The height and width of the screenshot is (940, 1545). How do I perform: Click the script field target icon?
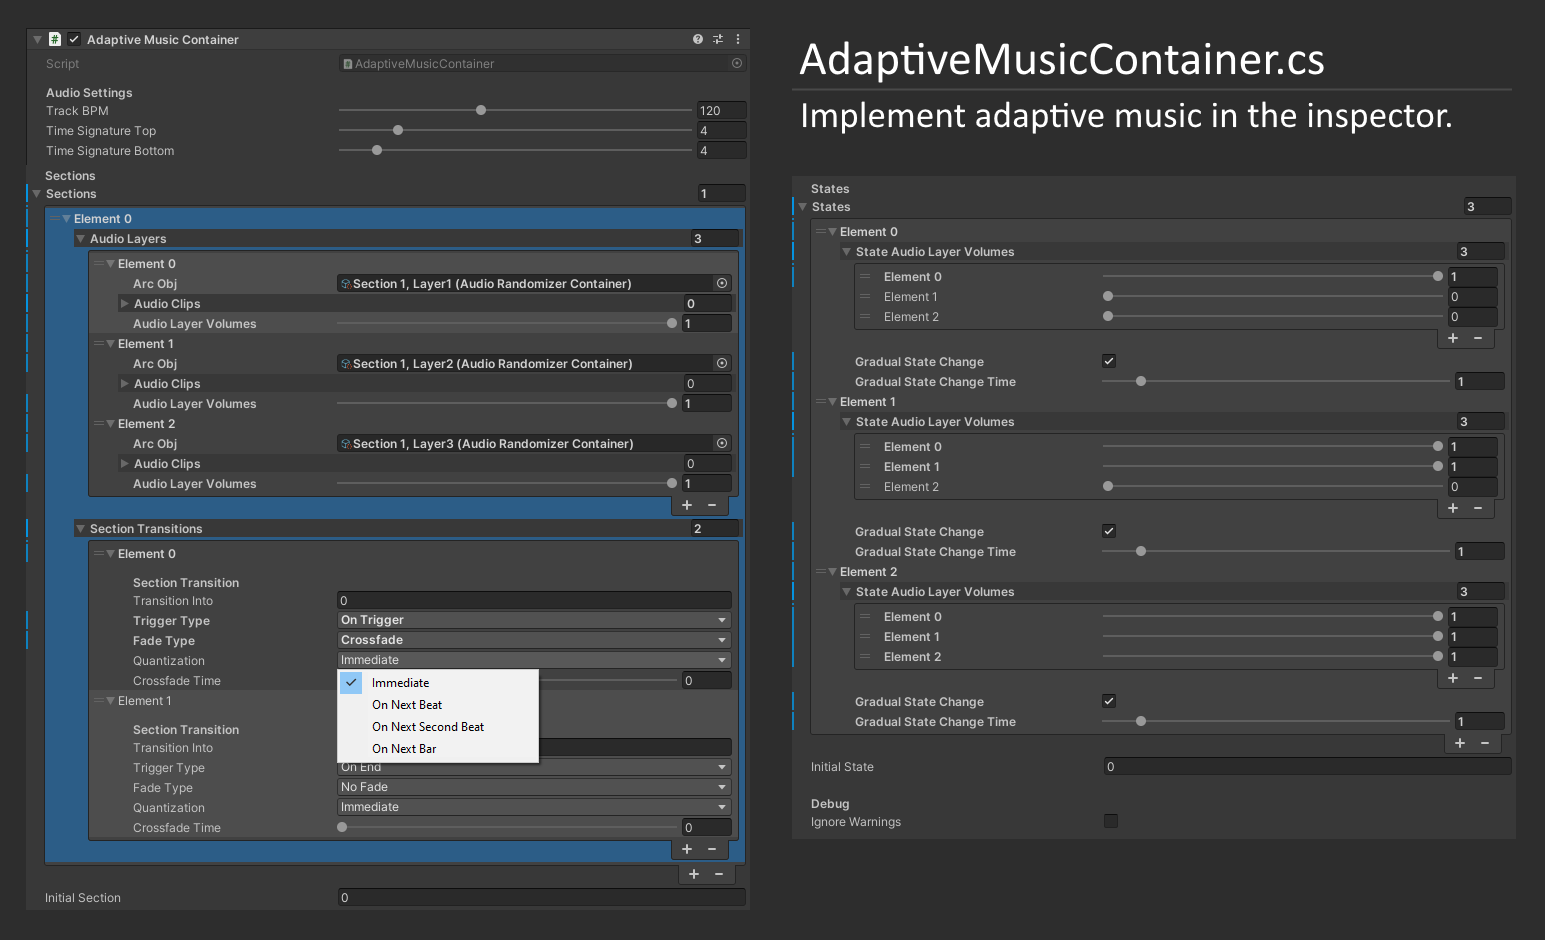737,63
